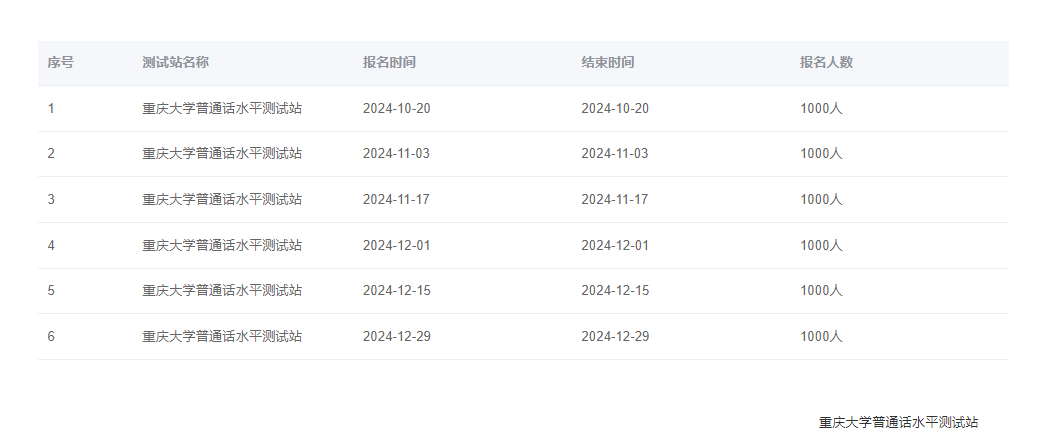Click the footer text 重庆大学普通话水平测试站
Screen dimensions: 1041x441
pos(898,422)
